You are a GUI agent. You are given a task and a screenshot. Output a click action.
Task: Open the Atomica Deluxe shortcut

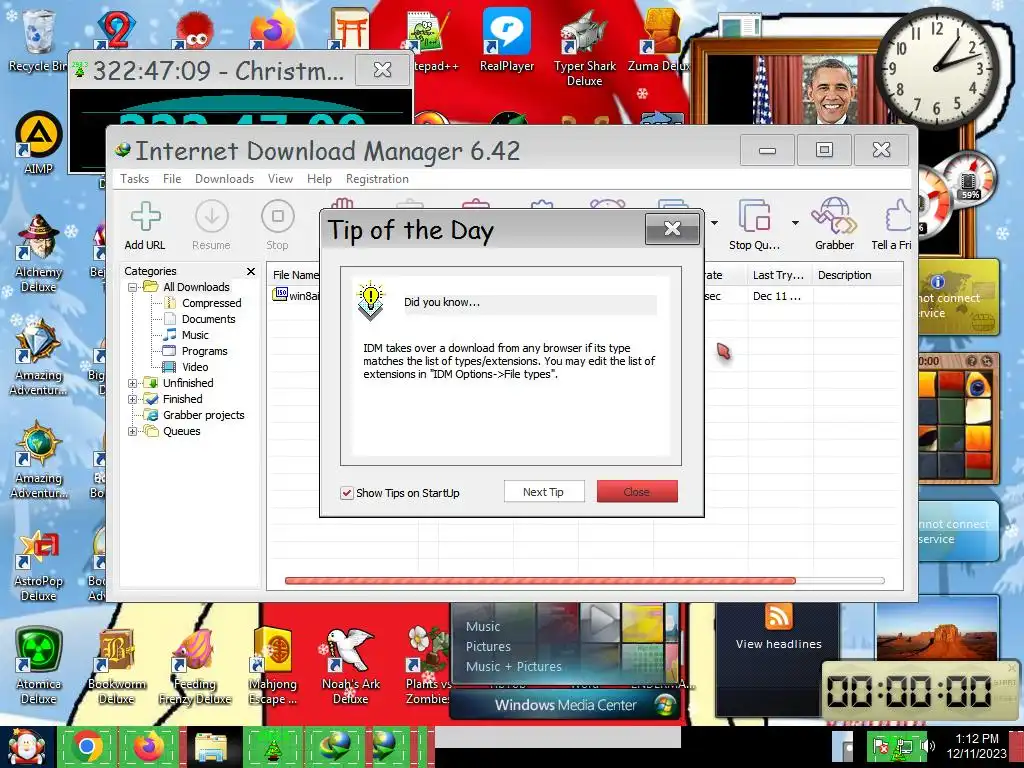pyautogui.click(x=39, y=666)
